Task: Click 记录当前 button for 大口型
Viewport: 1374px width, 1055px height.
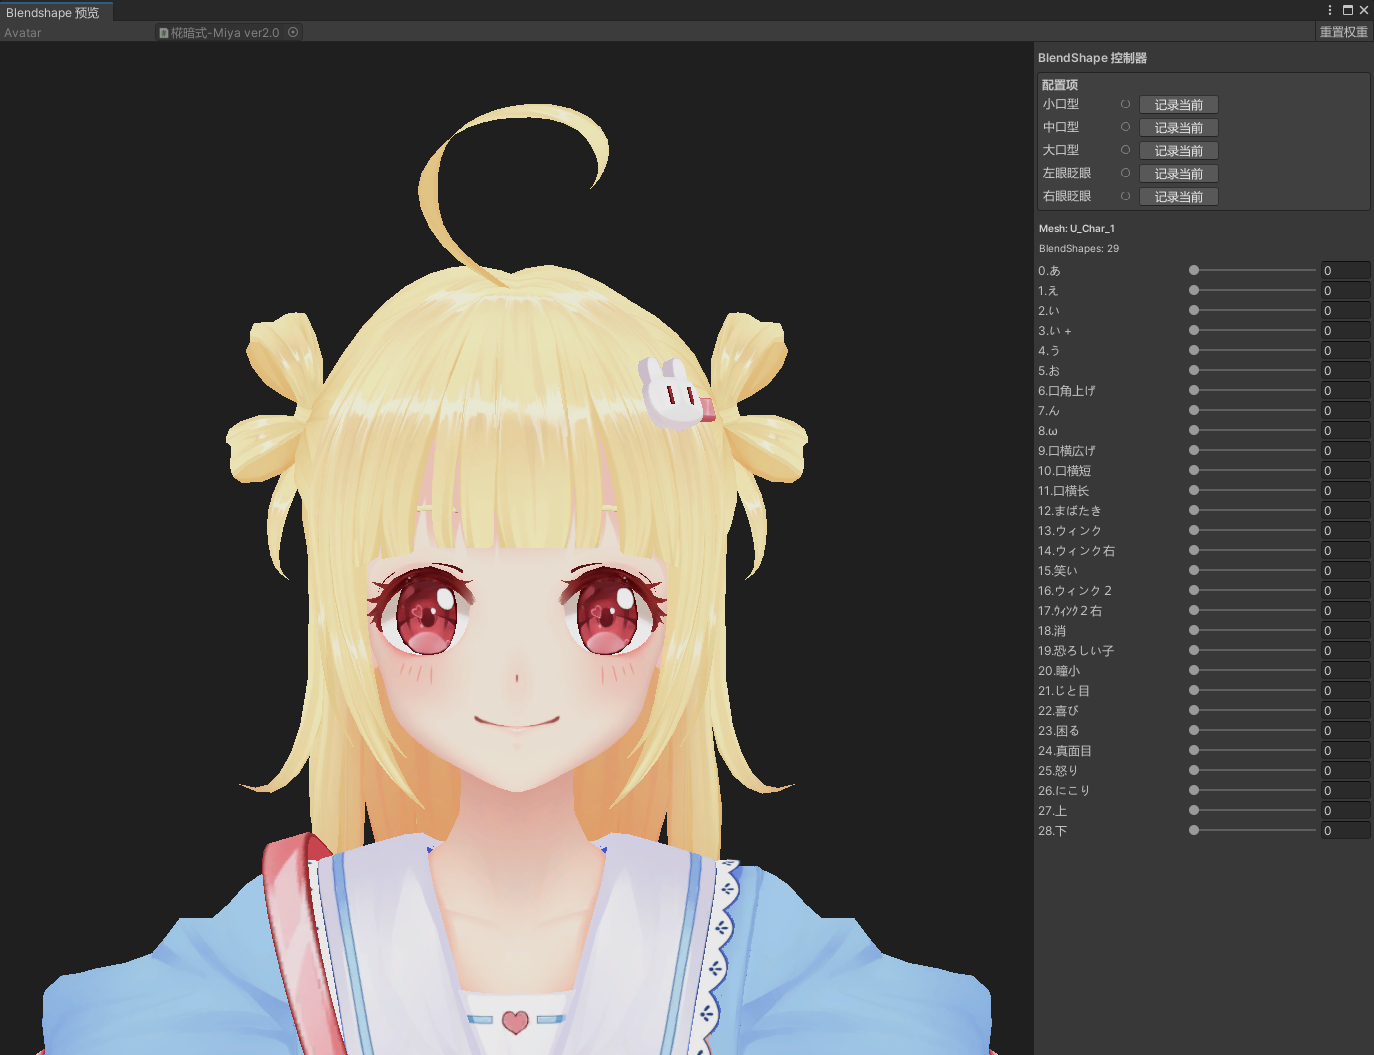Action: click(1178, 151)
